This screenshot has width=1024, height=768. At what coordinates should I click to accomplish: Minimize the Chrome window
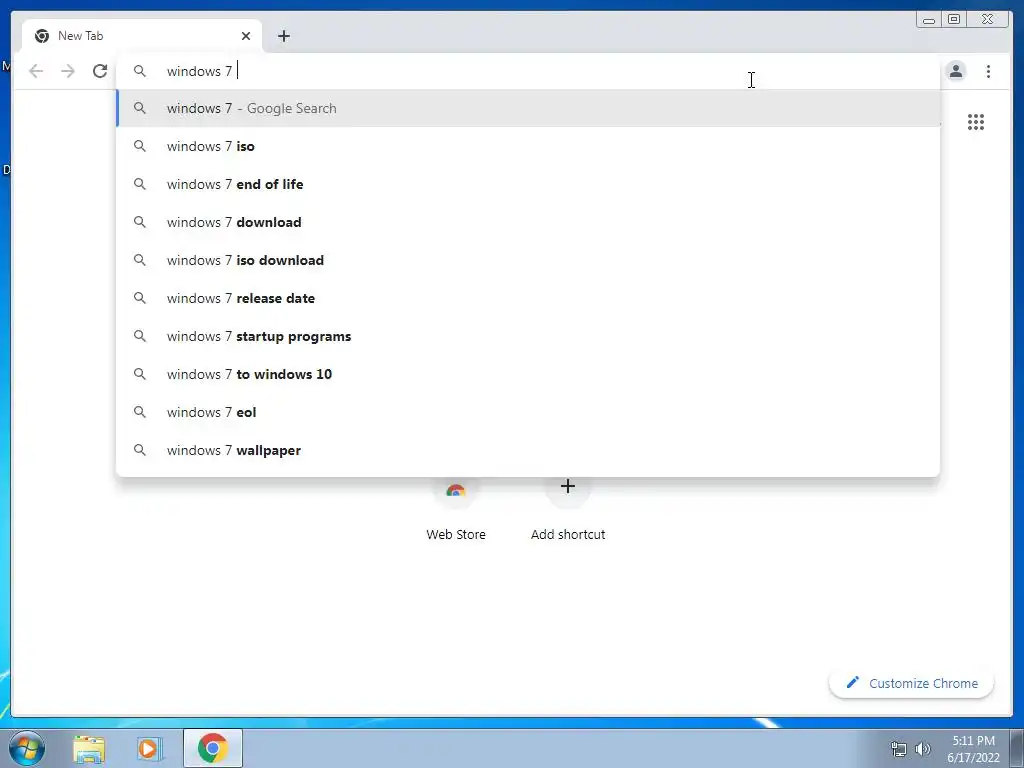coord(928,20)
